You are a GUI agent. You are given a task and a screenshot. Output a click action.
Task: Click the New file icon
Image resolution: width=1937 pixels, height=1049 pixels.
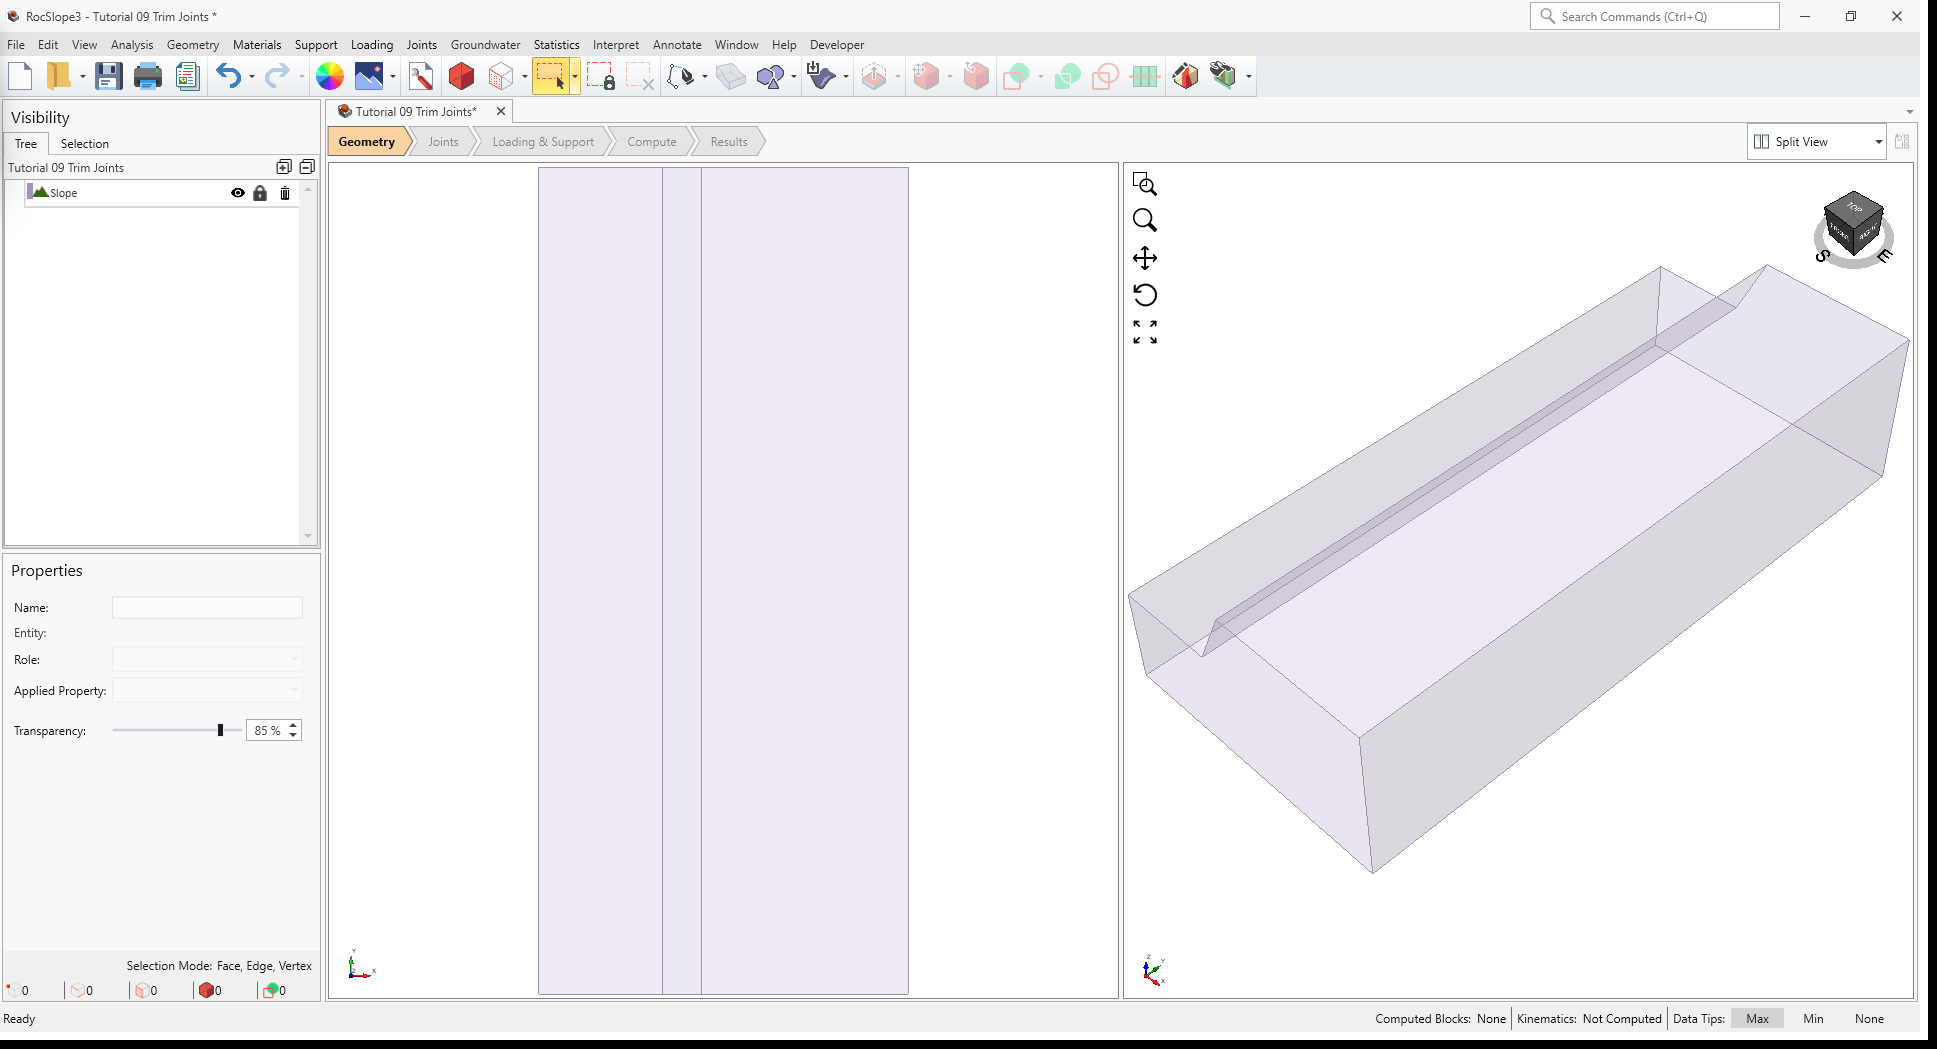pyautogui.click(x=20, y=76)
